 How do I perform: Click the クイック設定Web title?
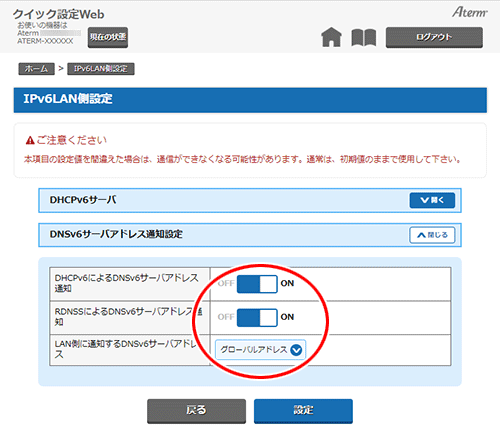pyautogui.click(x=59, y=14)
